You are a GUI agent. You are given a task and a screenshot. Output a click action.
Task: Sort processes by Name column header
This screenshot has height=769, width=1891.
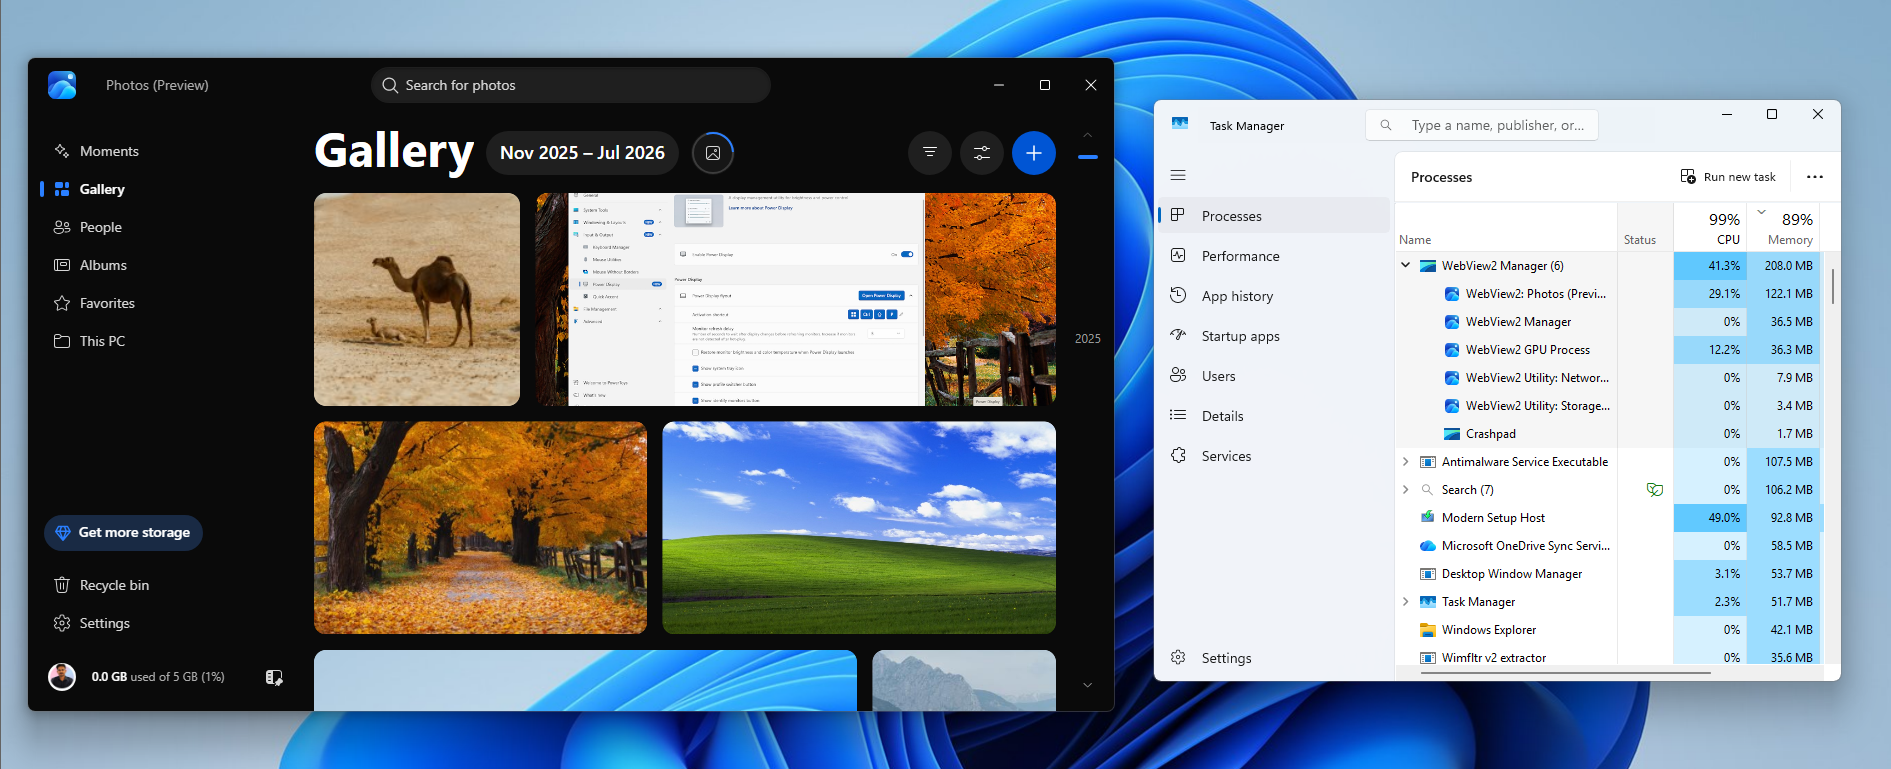click(1506, 228)
